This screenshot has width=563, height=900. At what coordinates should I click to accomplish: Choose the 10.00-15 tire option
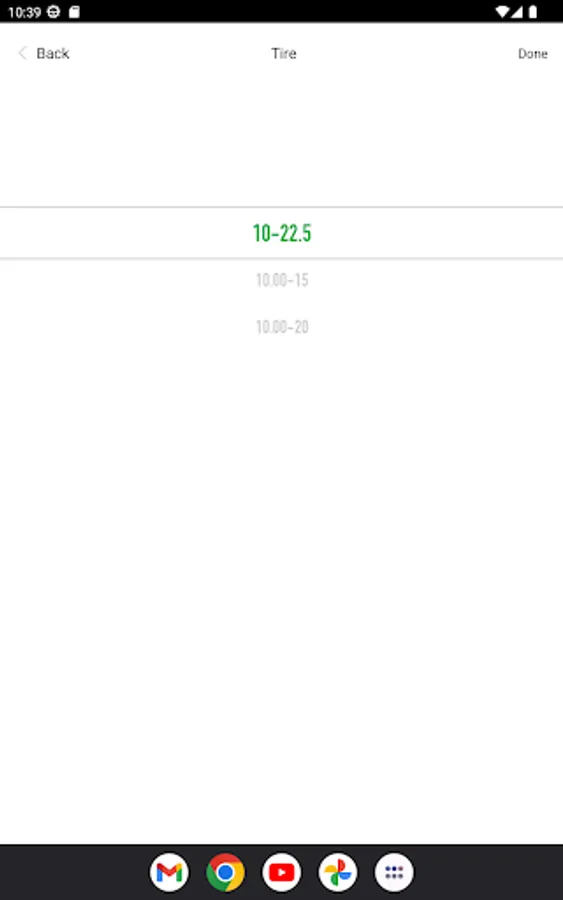(282, 280)
